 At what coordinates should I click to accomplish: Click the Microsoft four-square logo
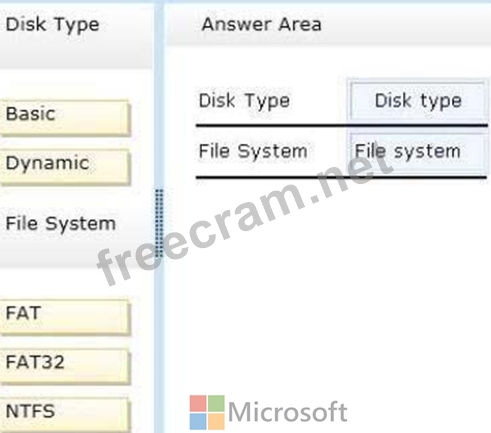point(207,412)
